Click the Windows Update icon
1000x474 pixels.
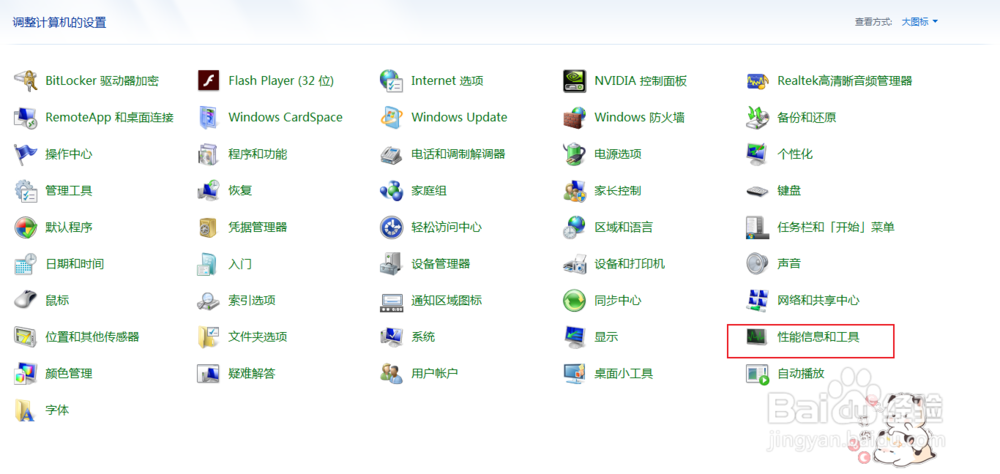point(391,117)
